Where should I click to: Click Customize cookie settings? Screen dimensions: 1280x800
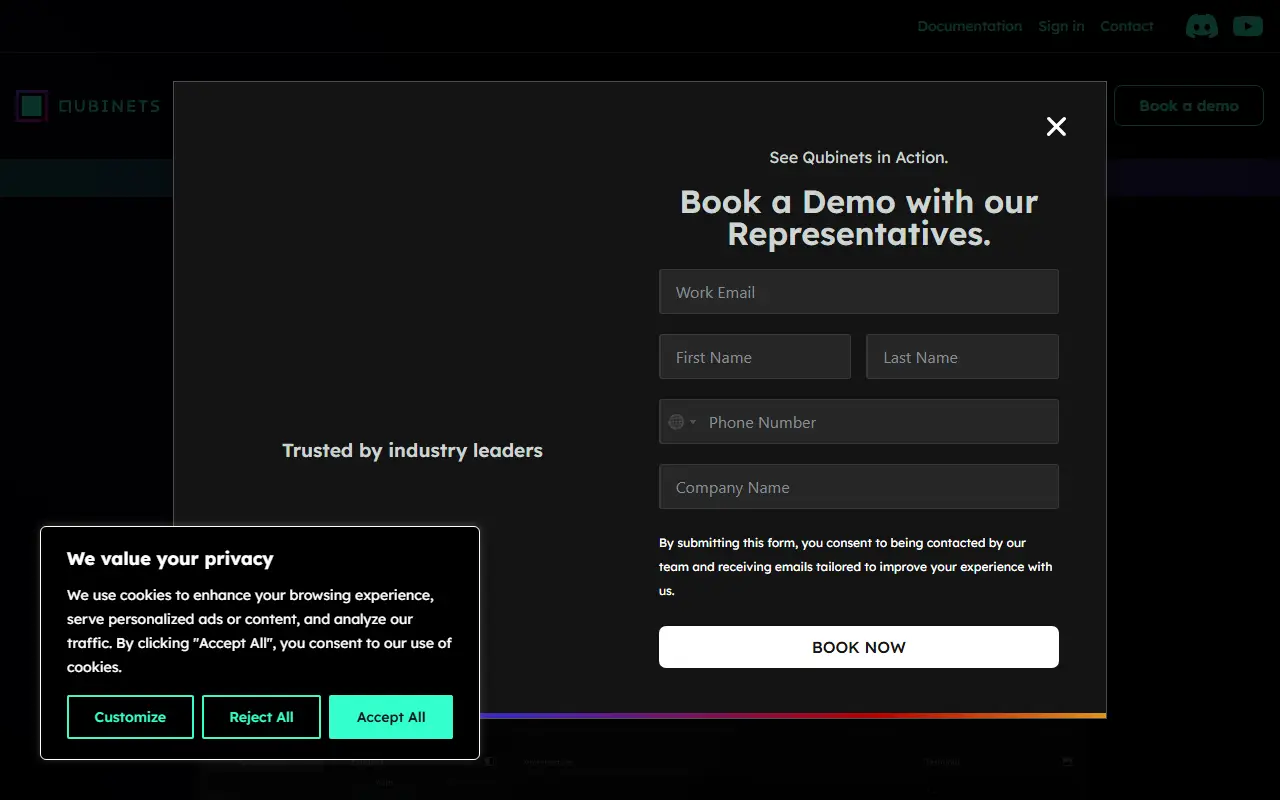tap(130, 717)
